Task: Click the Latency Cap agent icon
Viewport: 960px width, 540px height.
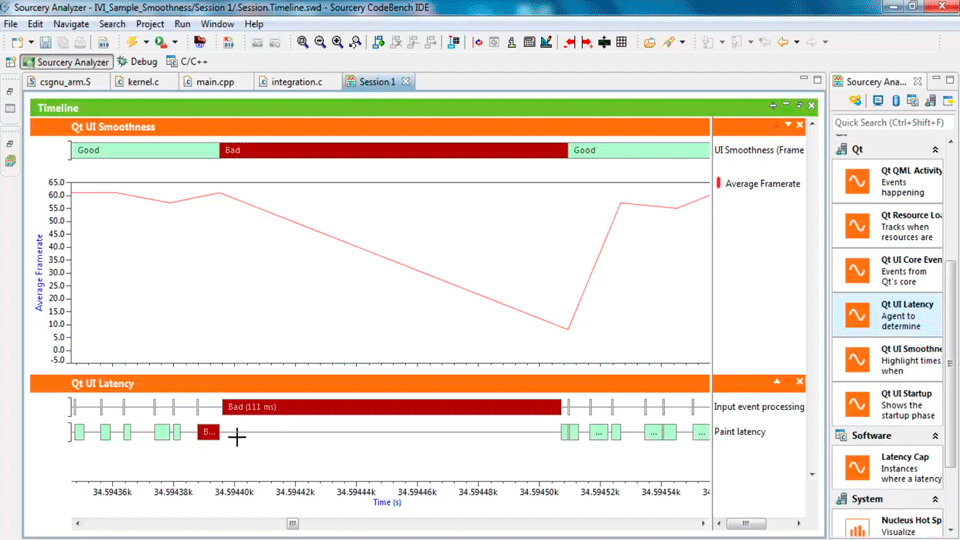Action: pyautogui.click(x=857, y=468)
